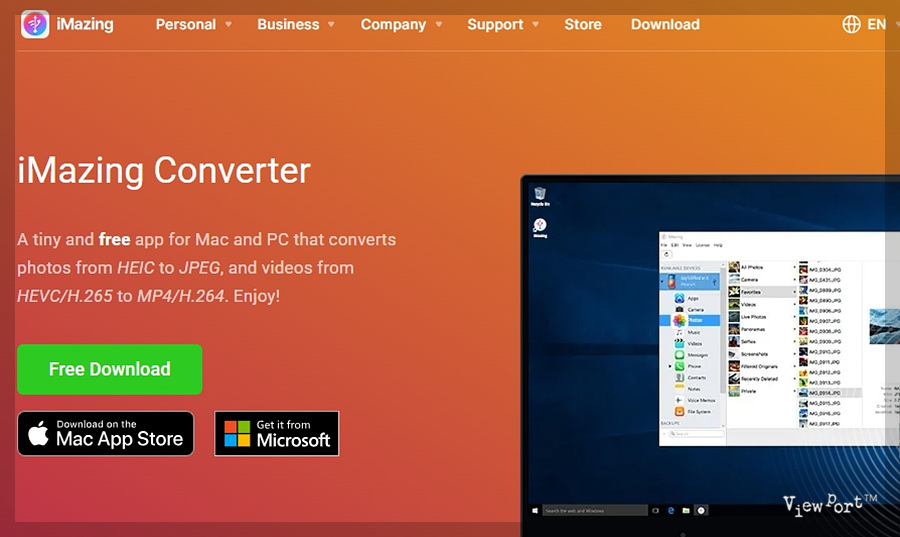The image size is (900, 537).
Task: Select Notes icon in preview sidebar
Action: [679, 389]
